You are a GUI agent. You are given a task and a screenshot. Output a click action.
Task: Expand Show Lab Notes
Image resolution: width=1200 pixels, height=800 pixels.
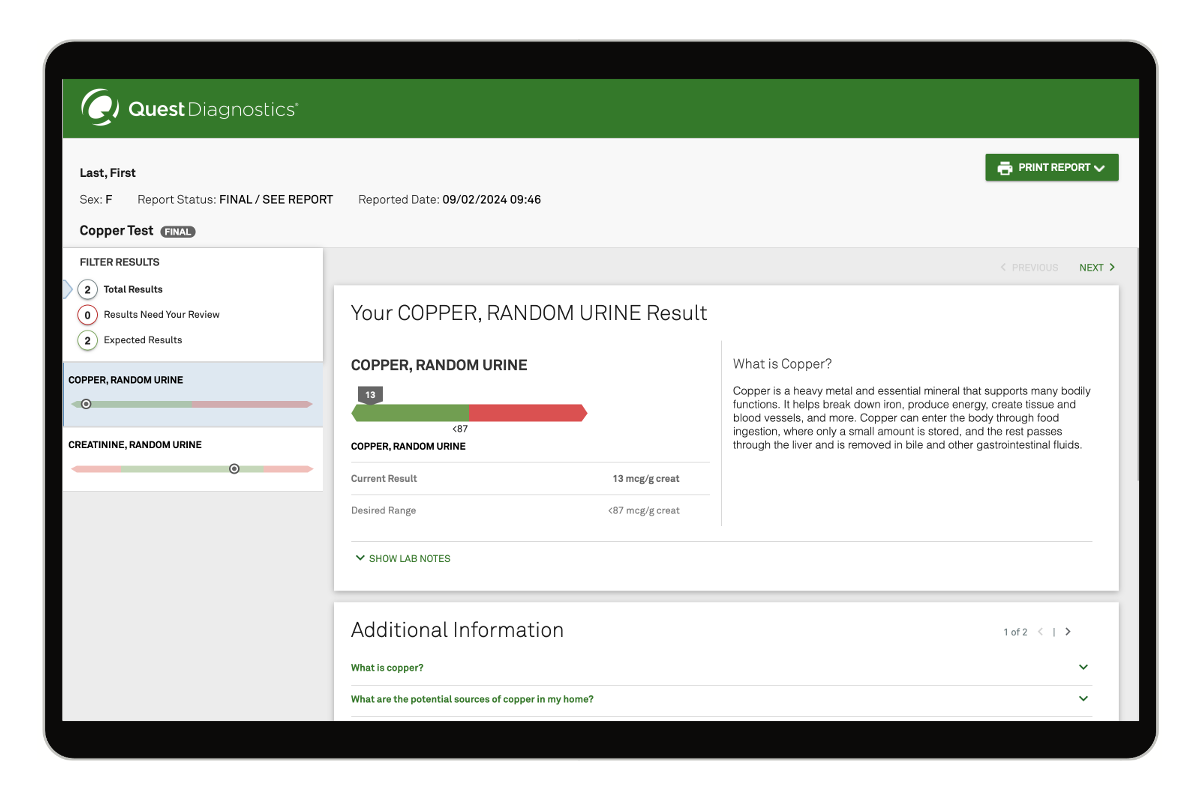pos(402,559)
